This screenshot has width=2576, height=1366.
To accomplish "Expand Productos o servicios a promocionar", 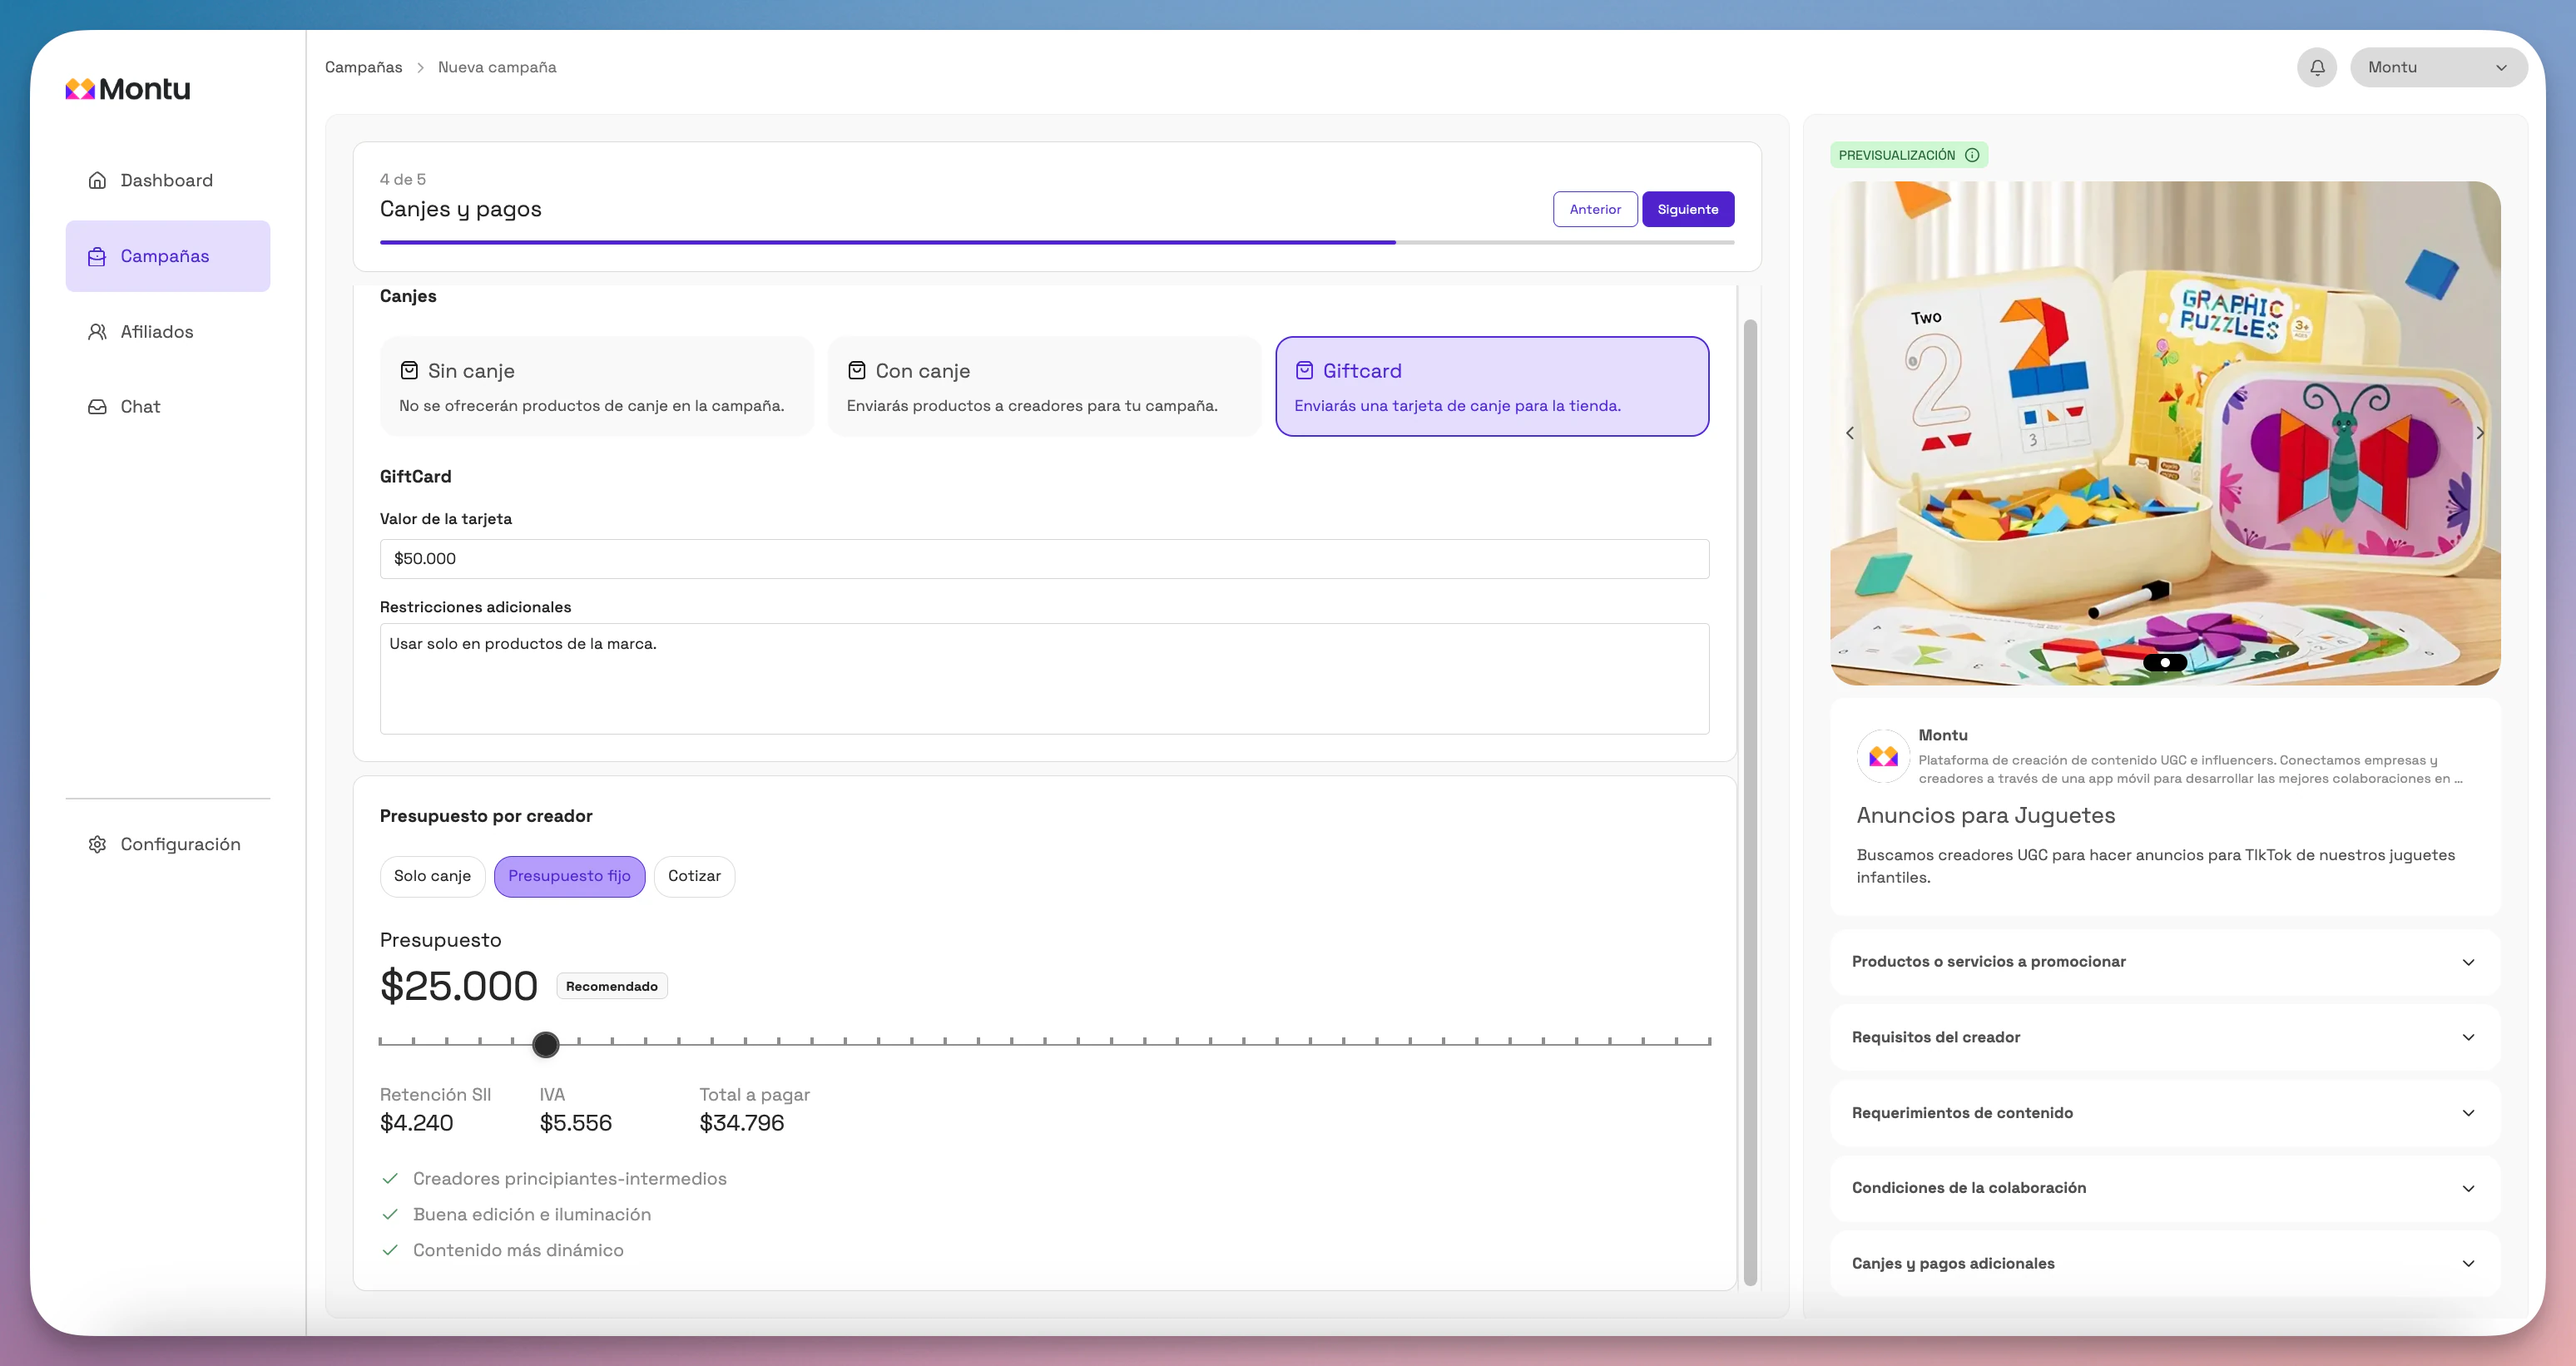I will (x=2165, y=962).
